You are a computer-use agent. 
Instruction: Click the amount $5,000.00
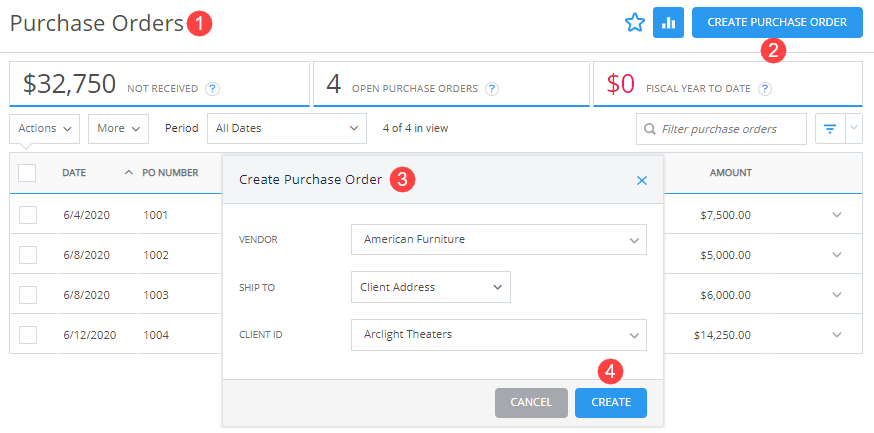(x=725, y=255)
